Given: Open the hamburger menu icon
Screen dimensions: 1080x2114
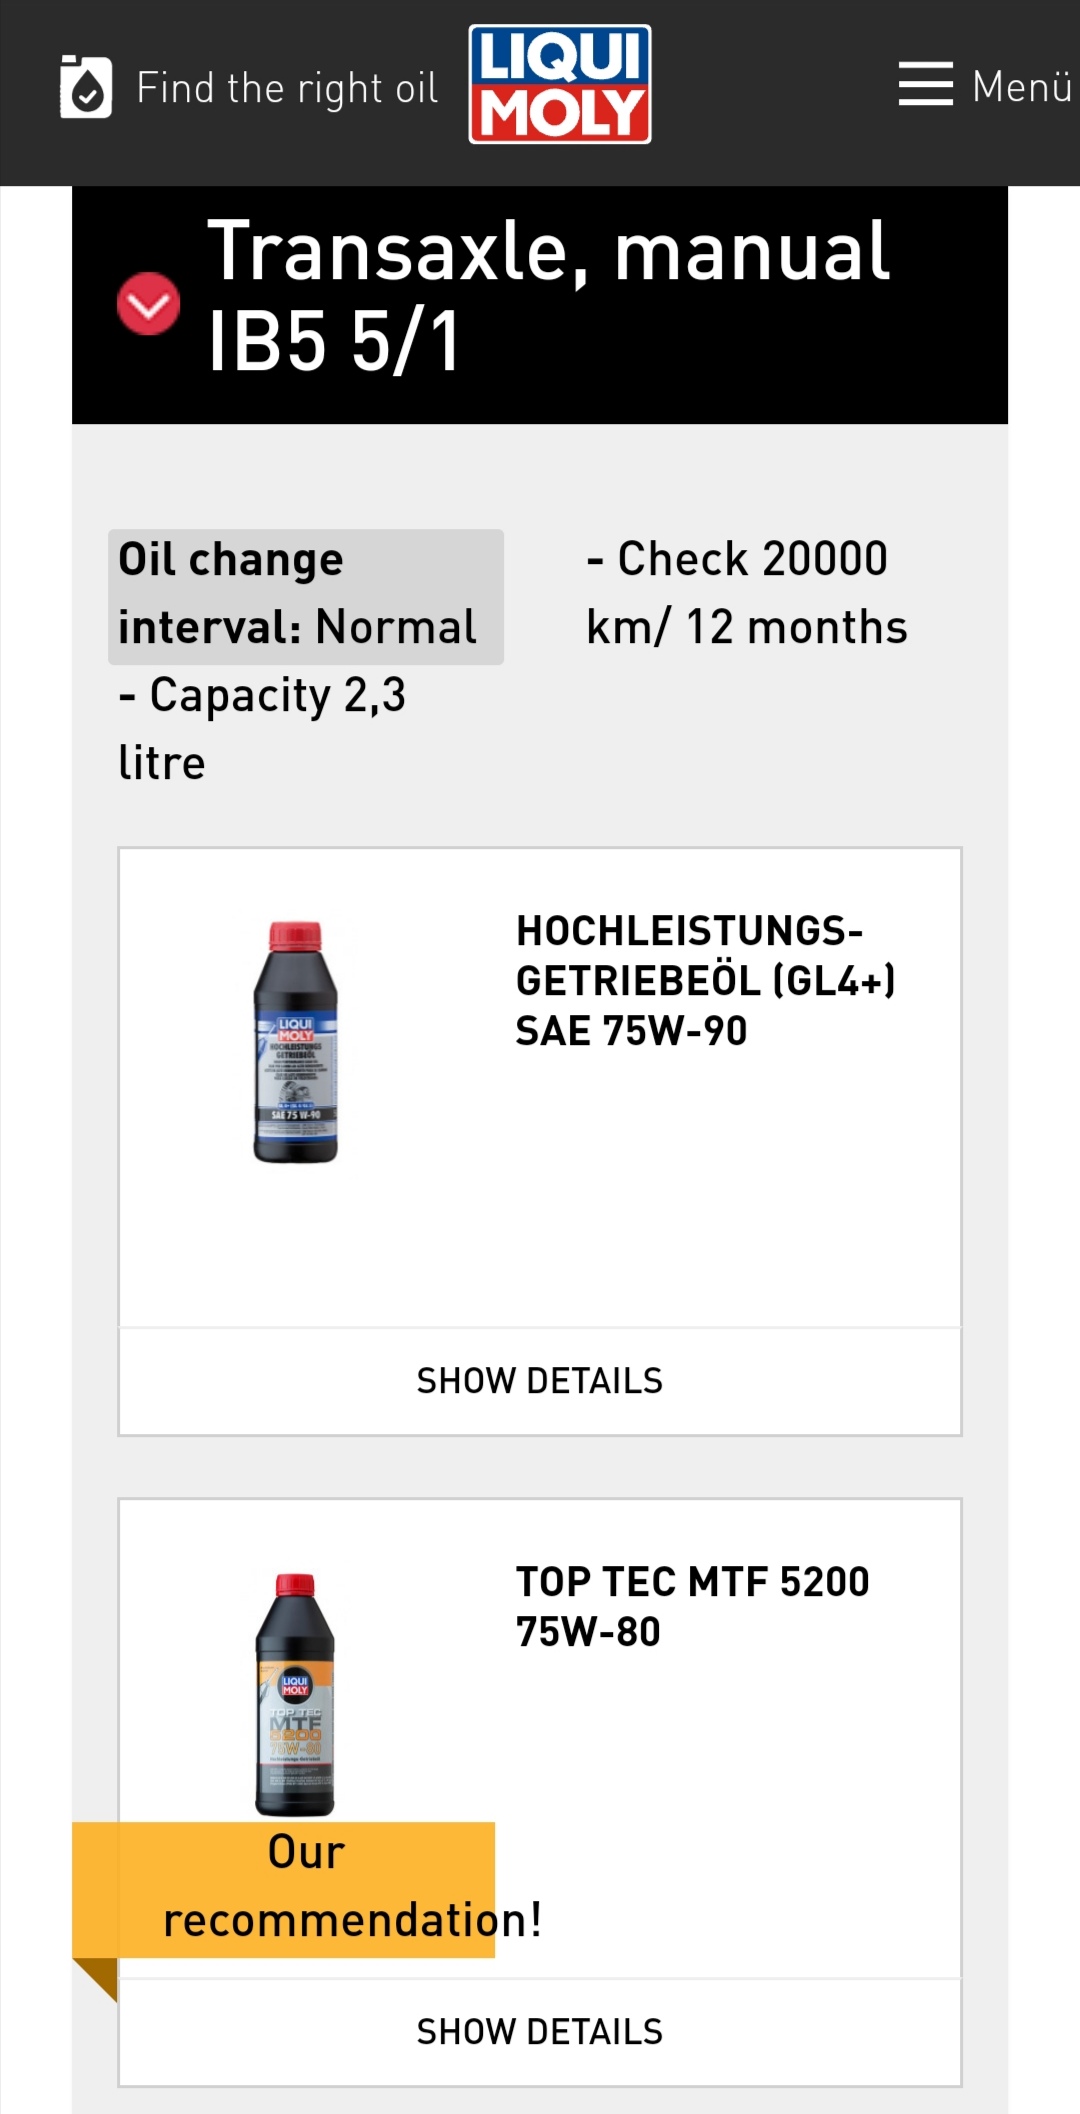Looking at the screenshot, I should coord(925,84).
